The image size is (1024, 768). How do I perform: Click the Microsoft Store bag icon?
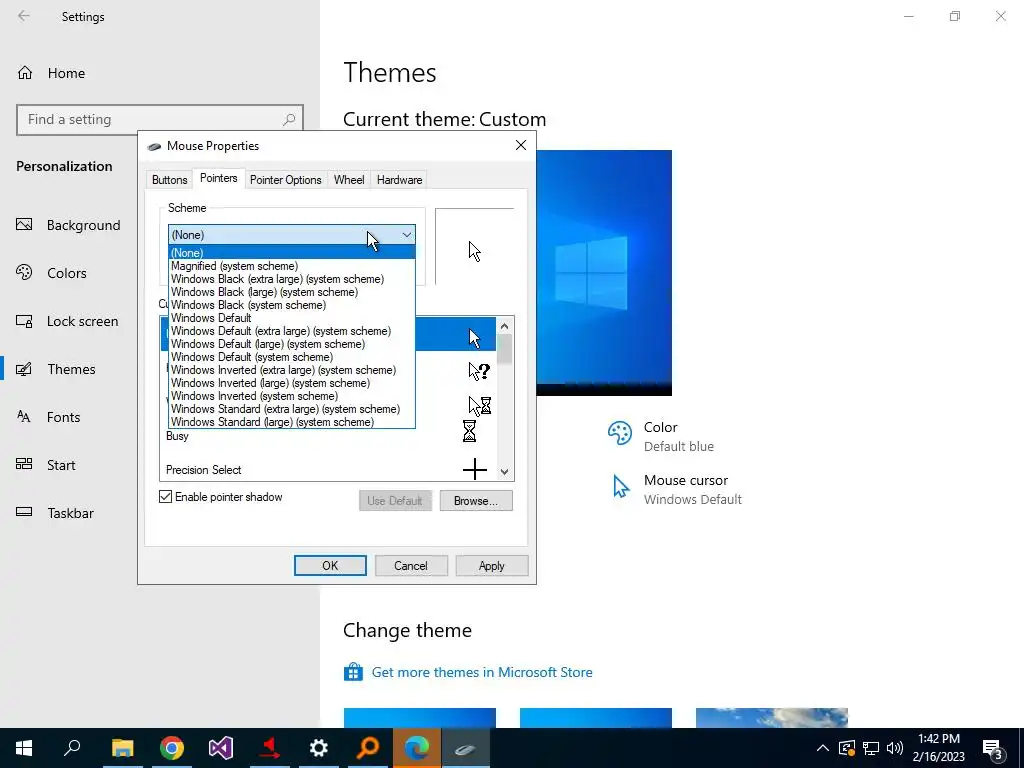click(x=353, y=672)
